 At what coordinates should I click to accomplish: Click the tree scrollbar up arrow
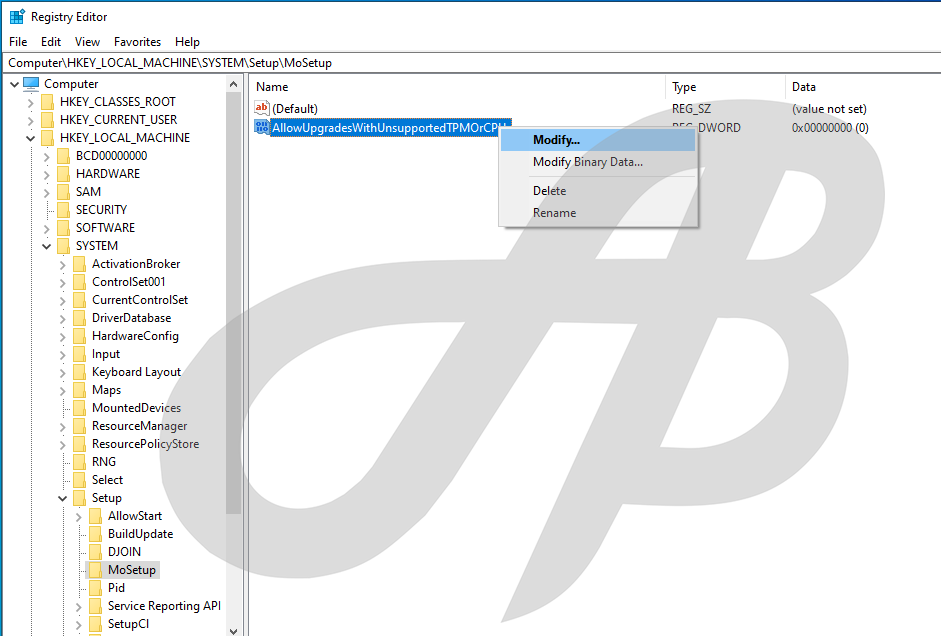pos(233,85)
